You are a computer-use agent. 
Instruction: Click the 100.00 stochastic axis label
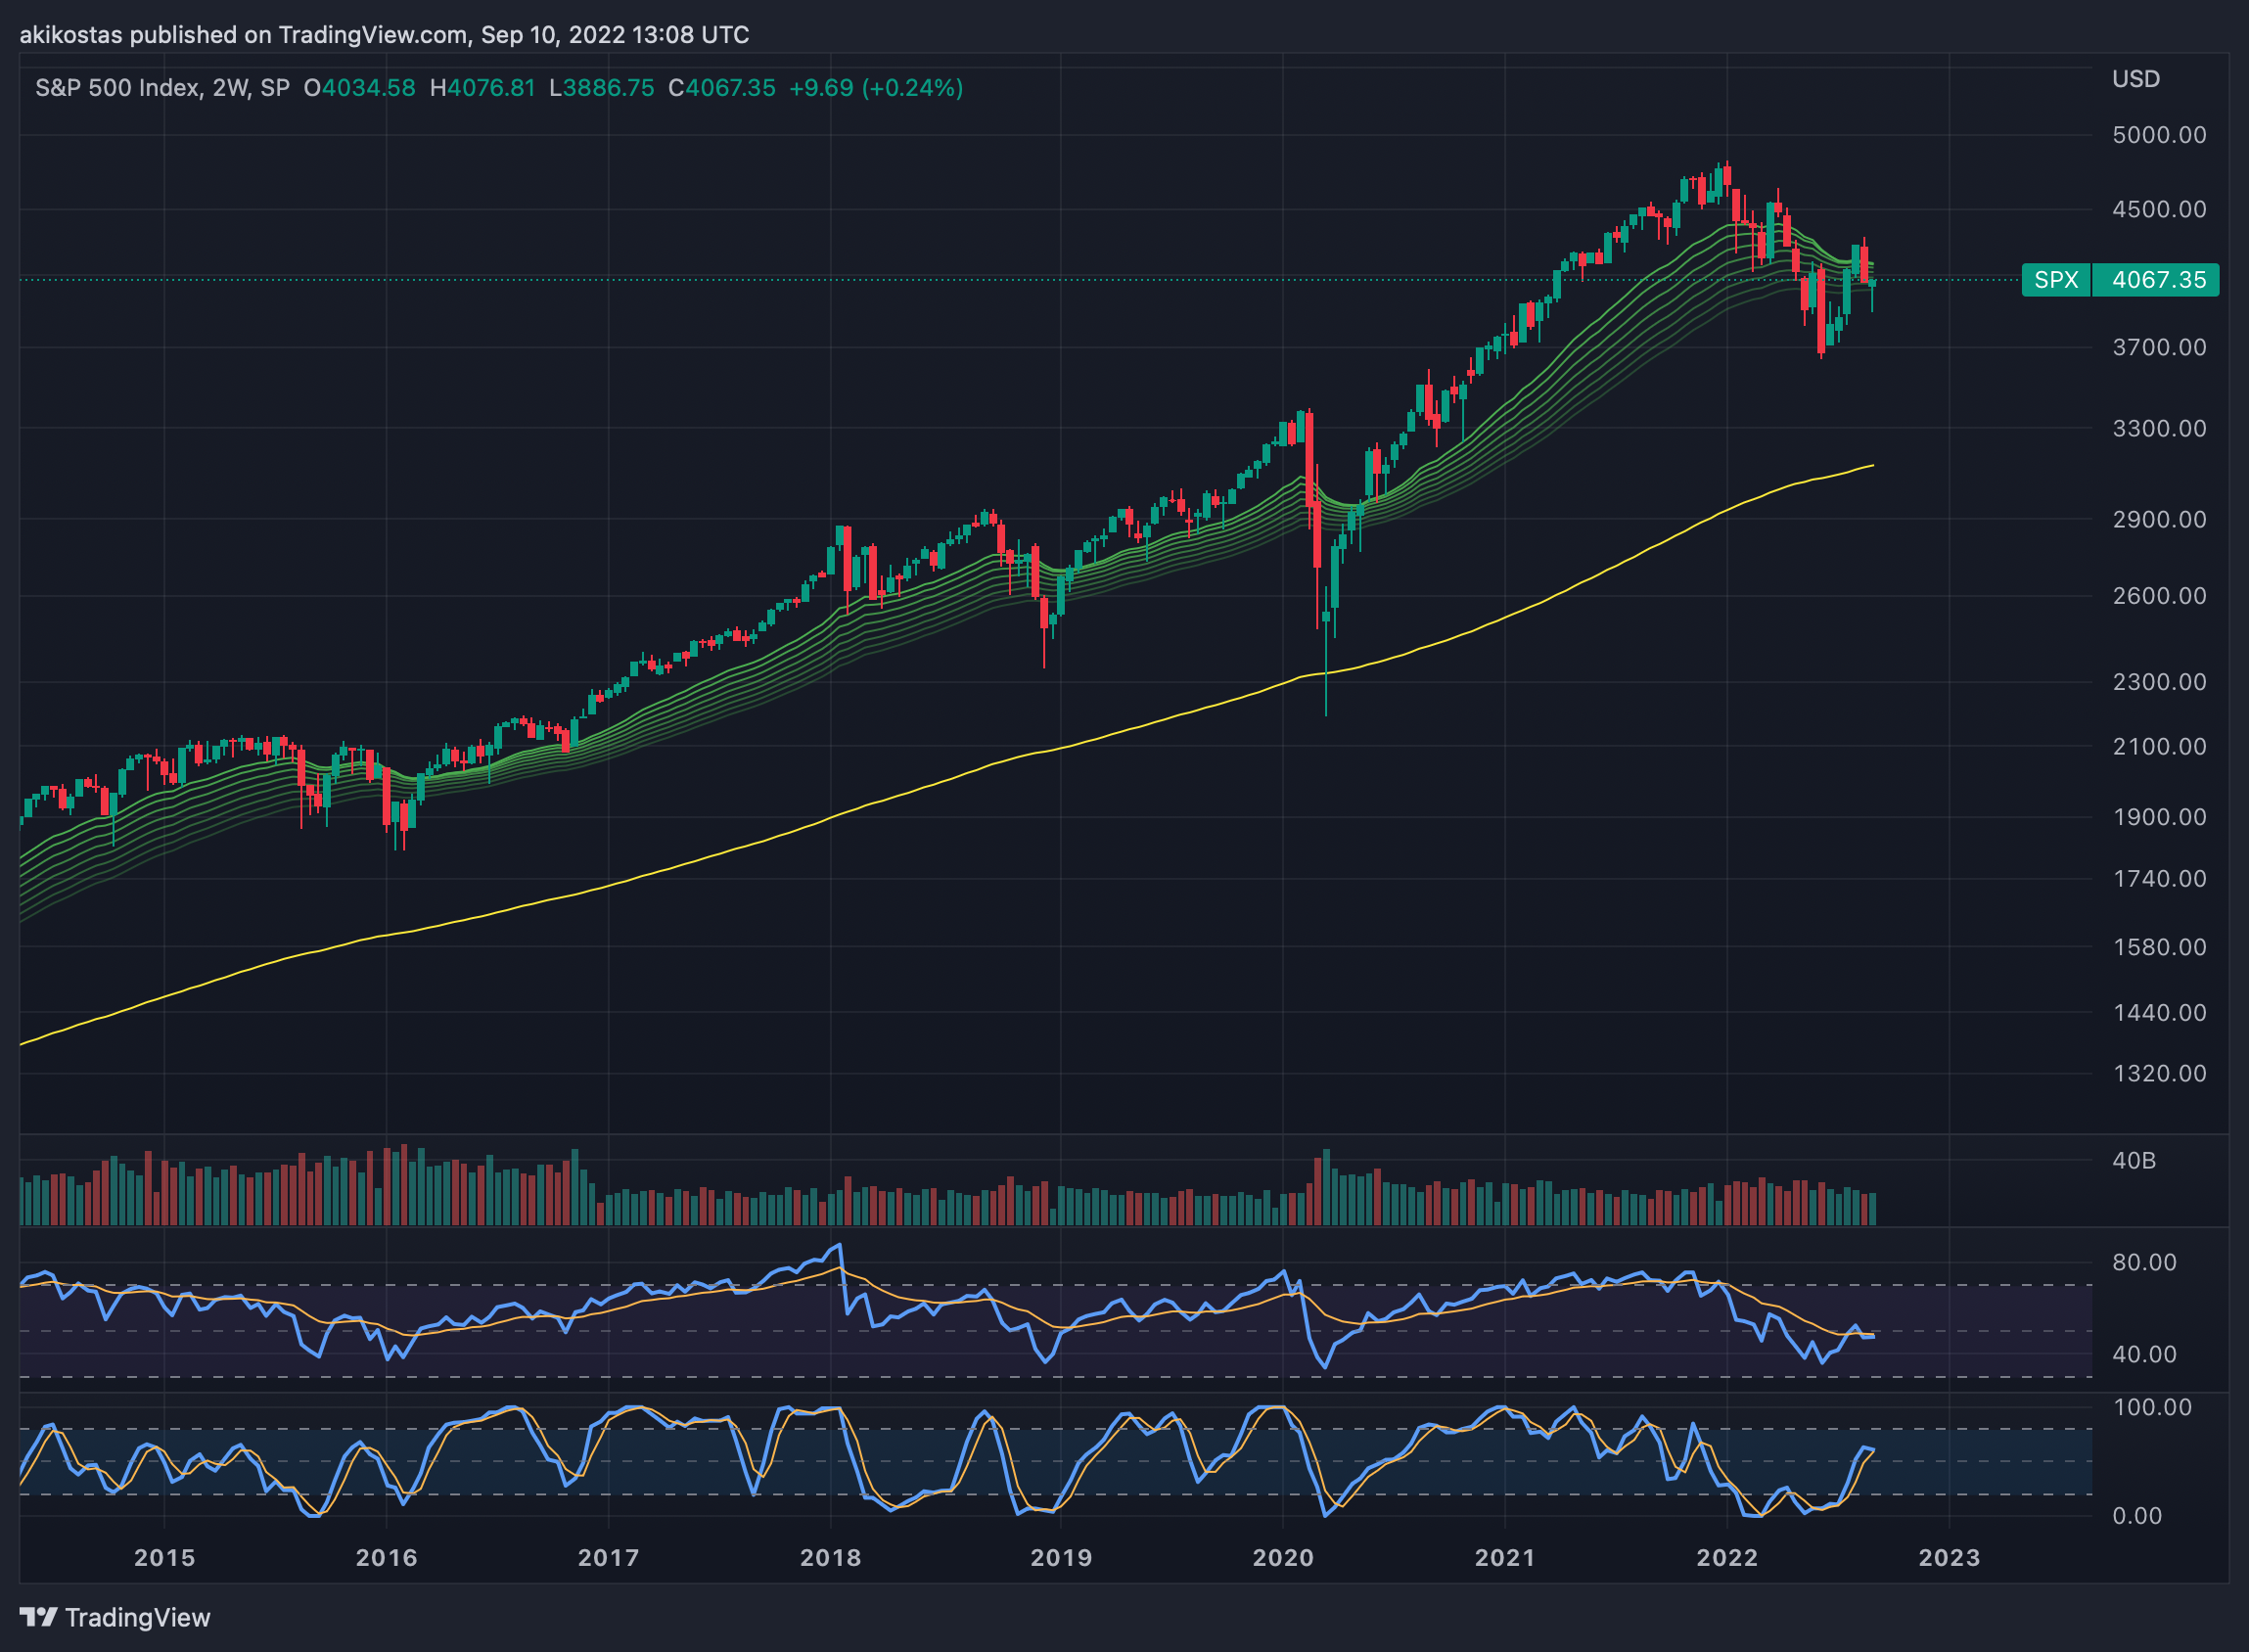click(2151, 1407)
